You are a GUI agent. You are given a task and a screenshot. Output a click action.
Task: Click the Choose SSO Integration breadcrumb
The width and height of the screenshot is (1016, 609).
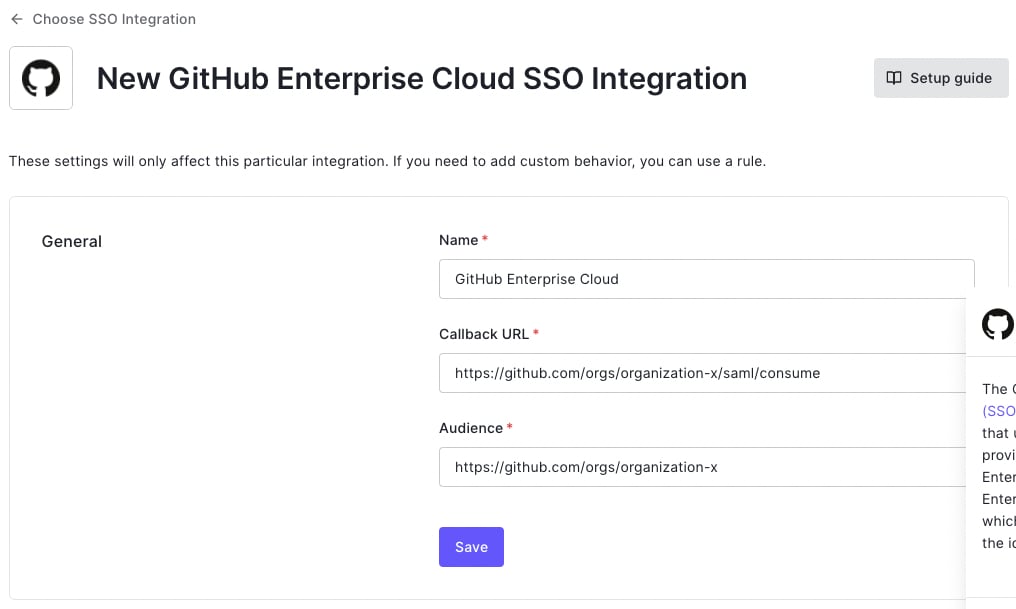click(x=114, y=19)
